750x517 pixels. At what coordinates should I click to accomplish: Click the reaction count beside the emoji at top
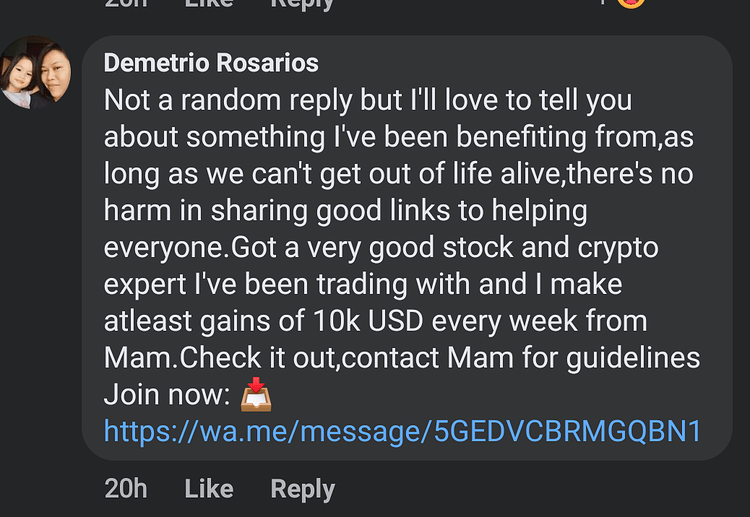(603, 3)
